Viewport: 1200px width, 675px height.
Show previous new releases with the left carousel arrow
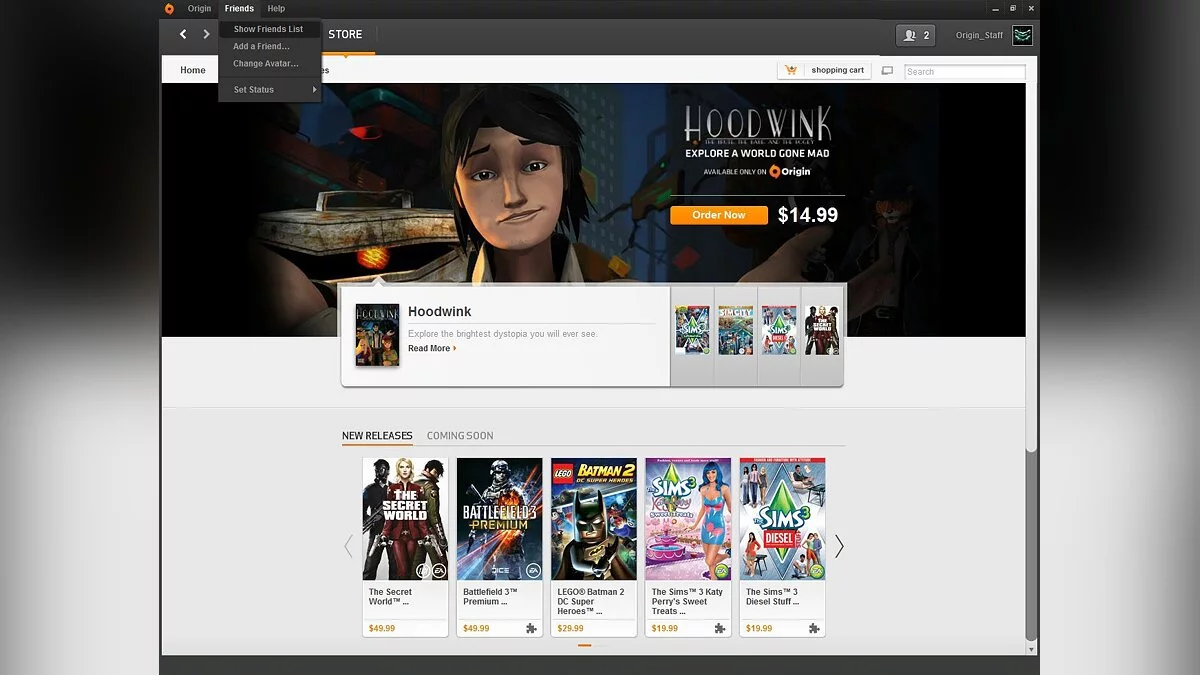pyautogui.click(x=348, y=546)
